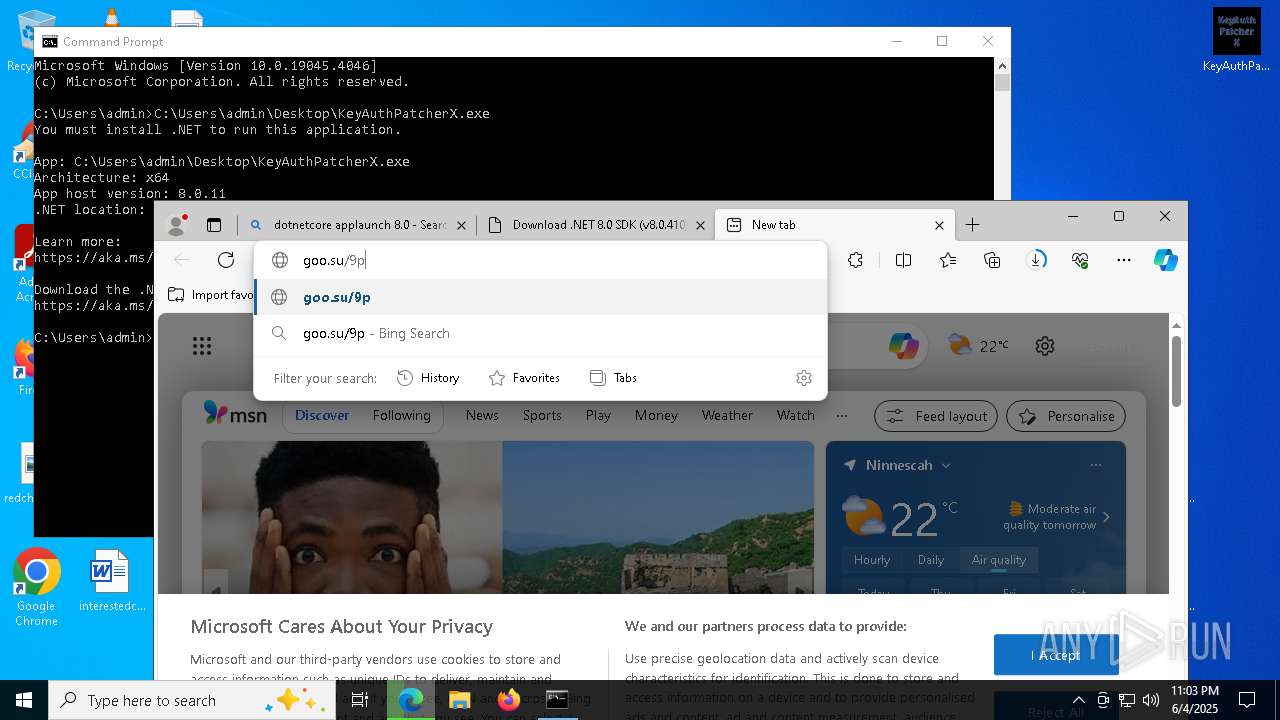Click the Split screen icon

904,260
